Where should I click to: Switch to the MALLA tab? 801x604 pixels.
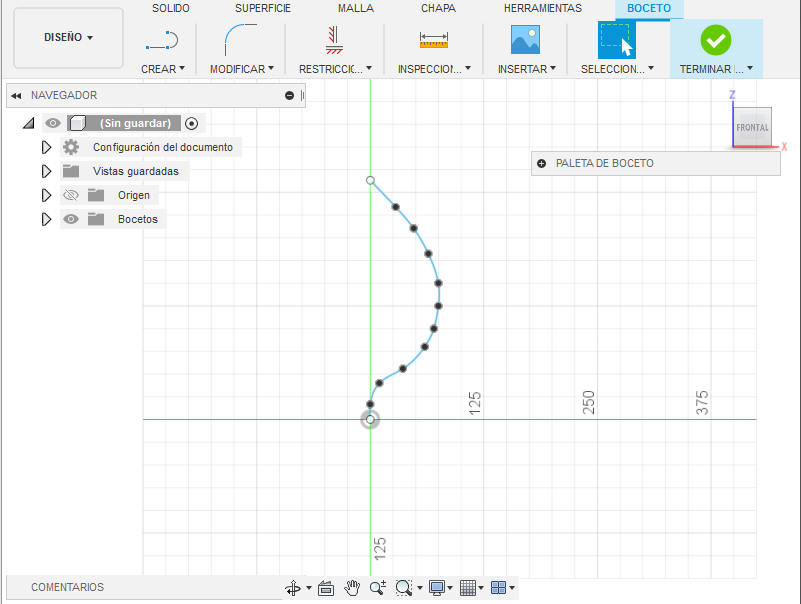pyautogui.click(x=356, y=8)
